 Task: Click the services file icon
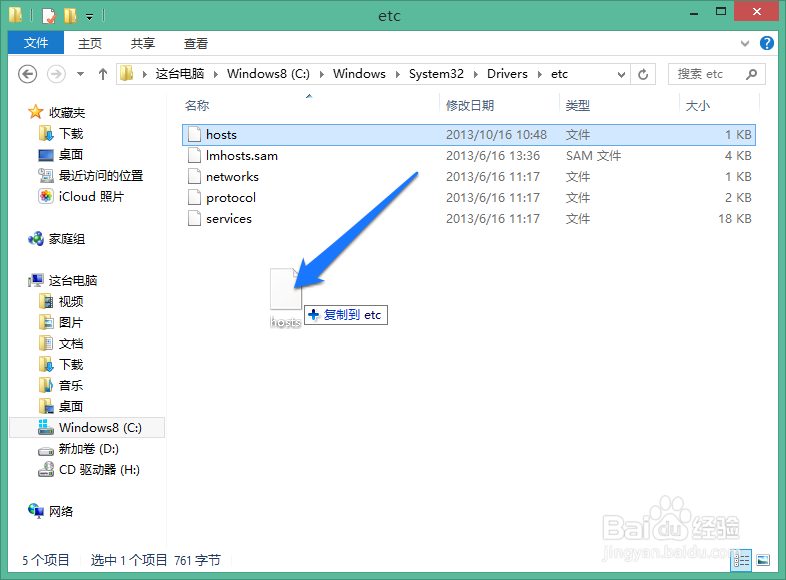tap(194, 219)
